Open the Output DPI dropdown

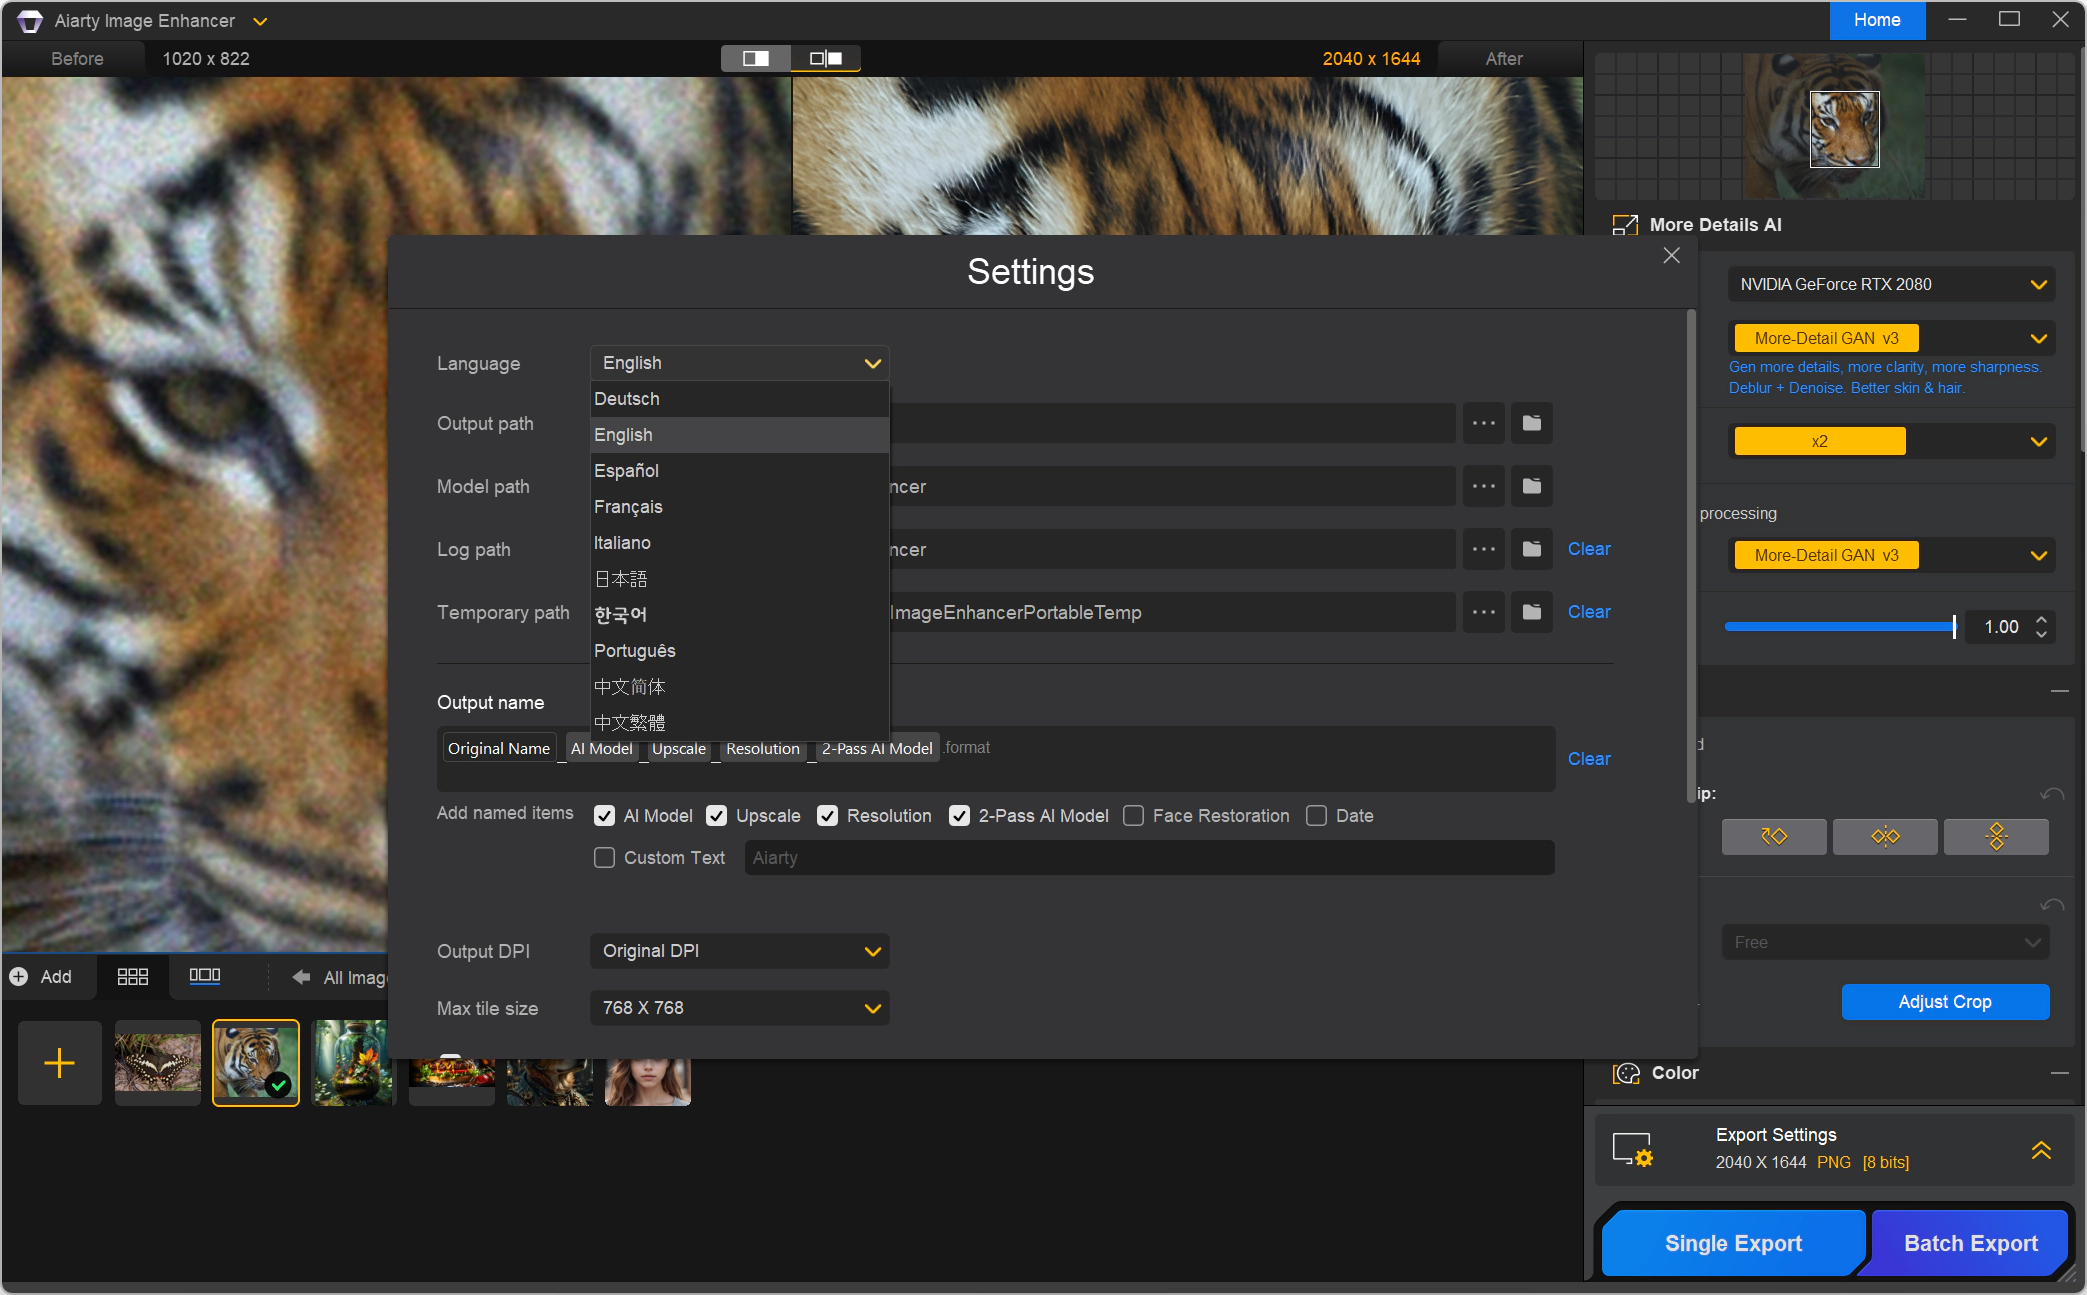pos(739,951)
